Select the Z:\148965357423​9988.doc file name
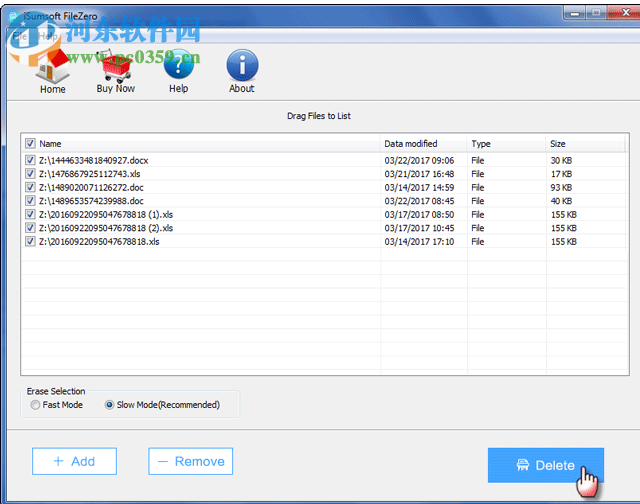This screenshot has height=504, width=640. (91, 201)
